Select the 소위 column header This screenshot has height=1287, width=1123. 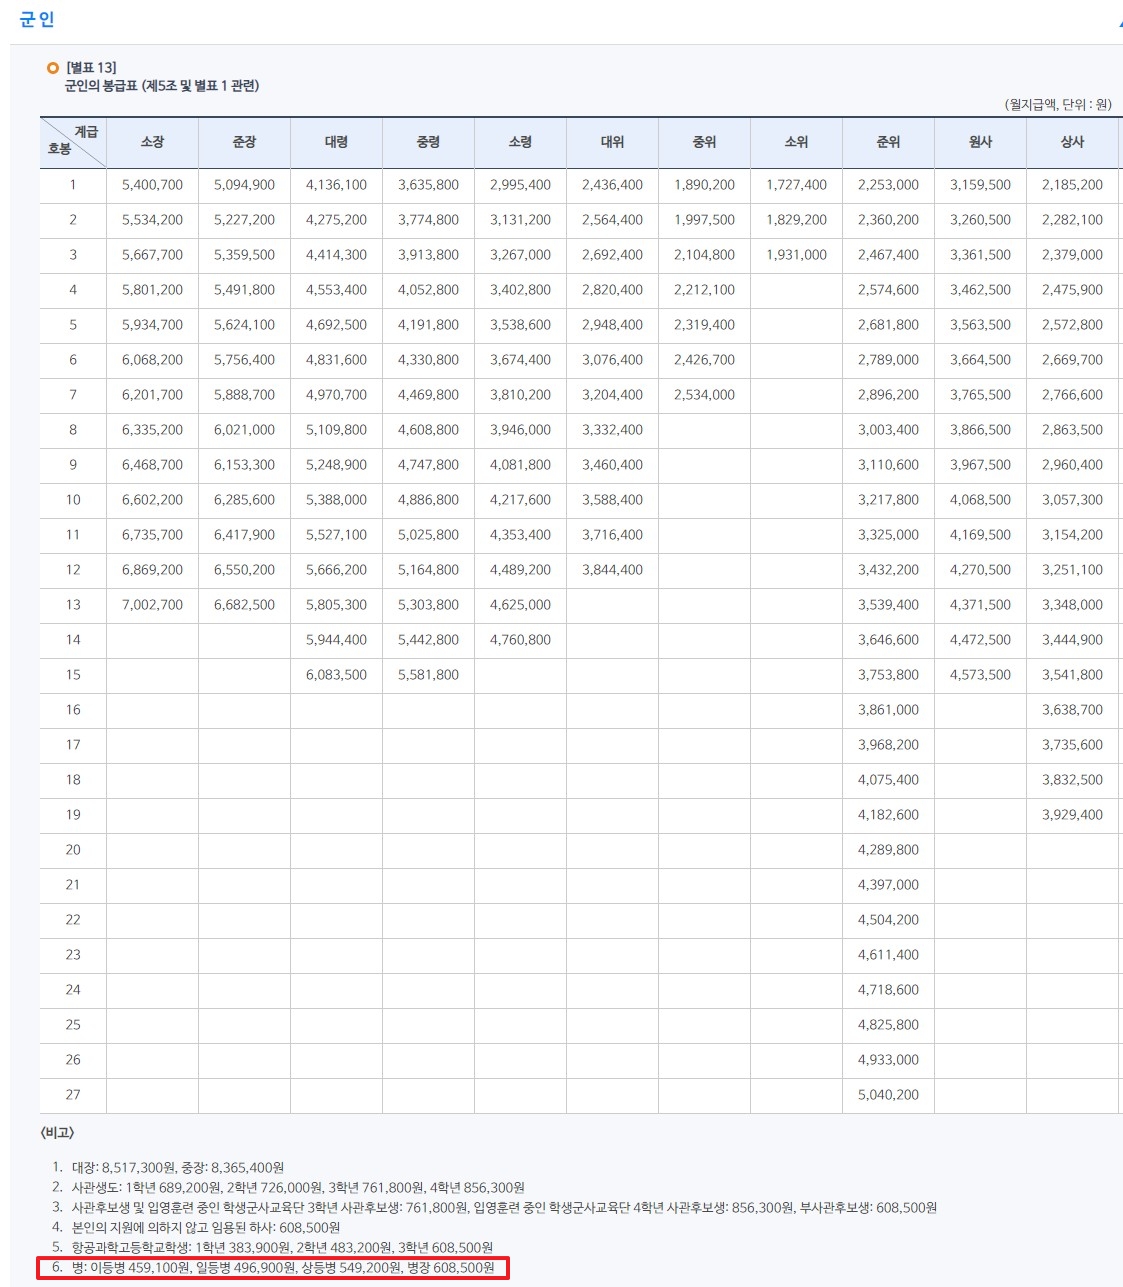pos(796,142)
